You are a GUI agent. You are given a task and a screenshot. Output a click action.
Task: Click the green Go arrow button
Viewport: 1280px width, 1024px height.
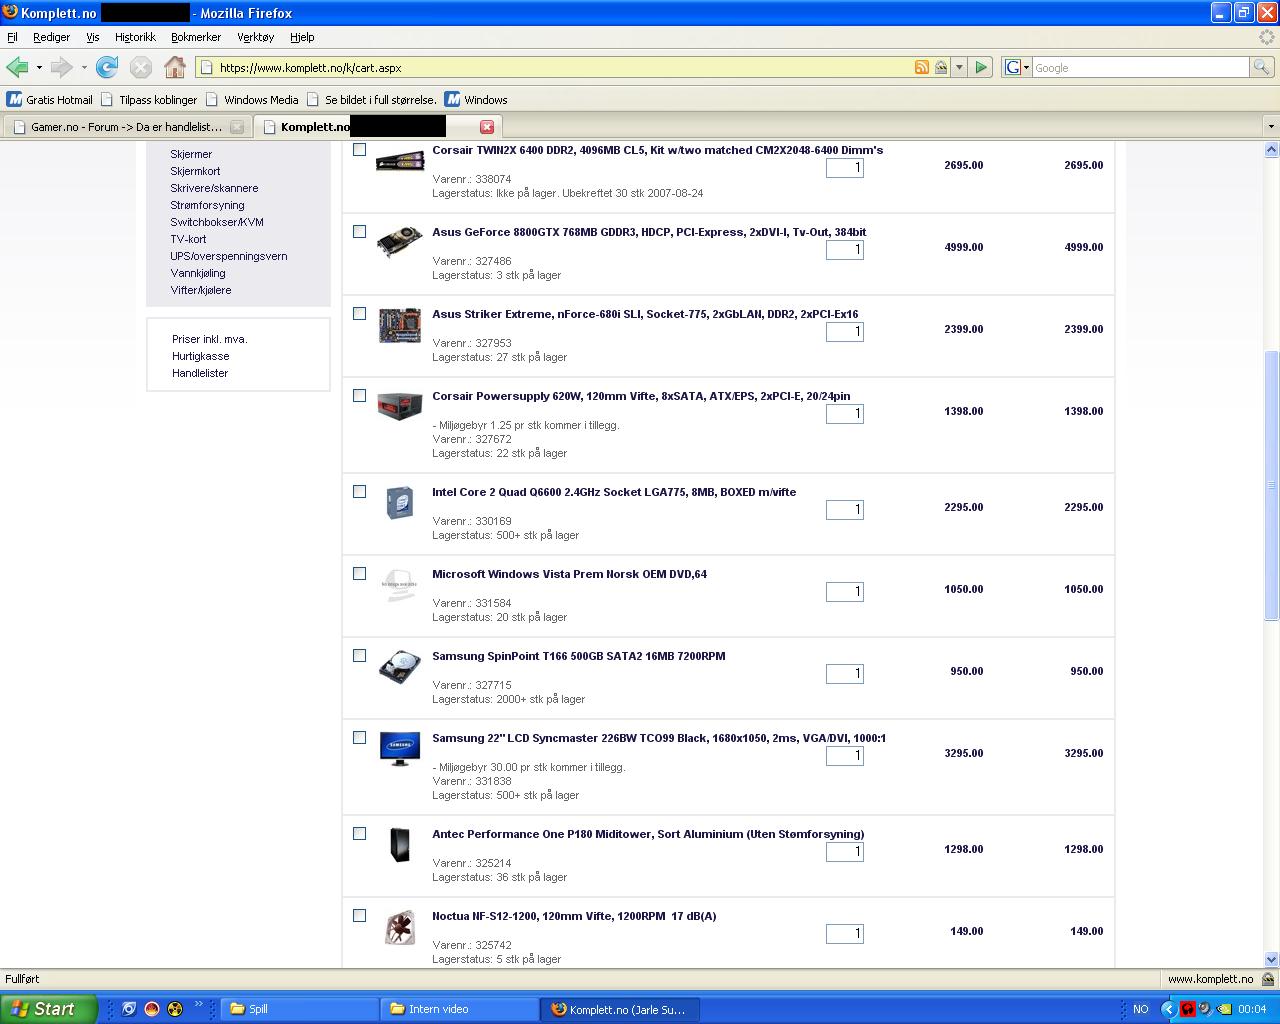981,67
